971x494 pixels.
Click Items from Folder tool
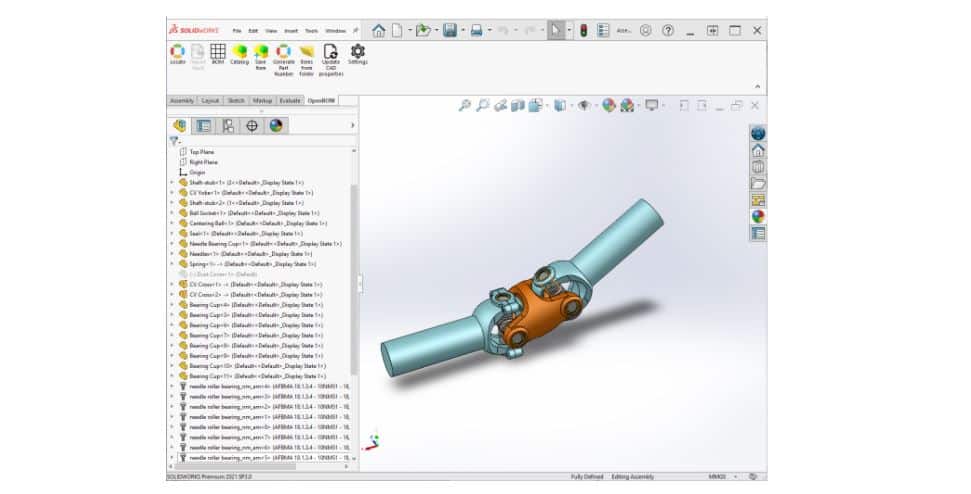pos(307,59)
